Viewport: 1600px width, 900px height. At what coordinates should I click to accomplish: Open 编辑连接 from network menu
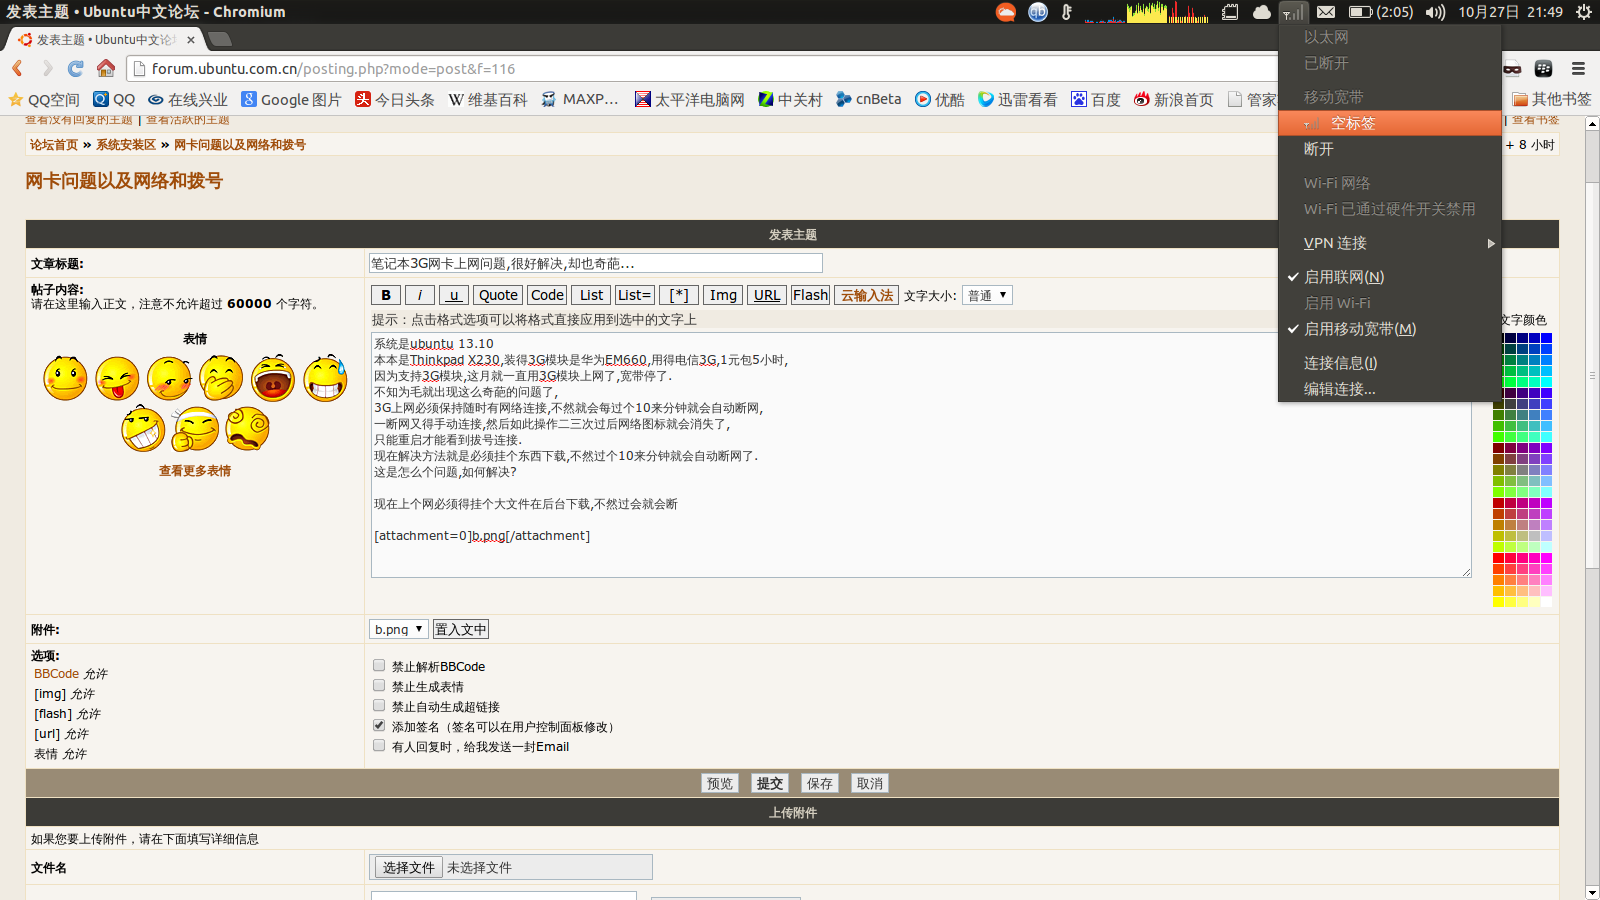point(1390,389)
